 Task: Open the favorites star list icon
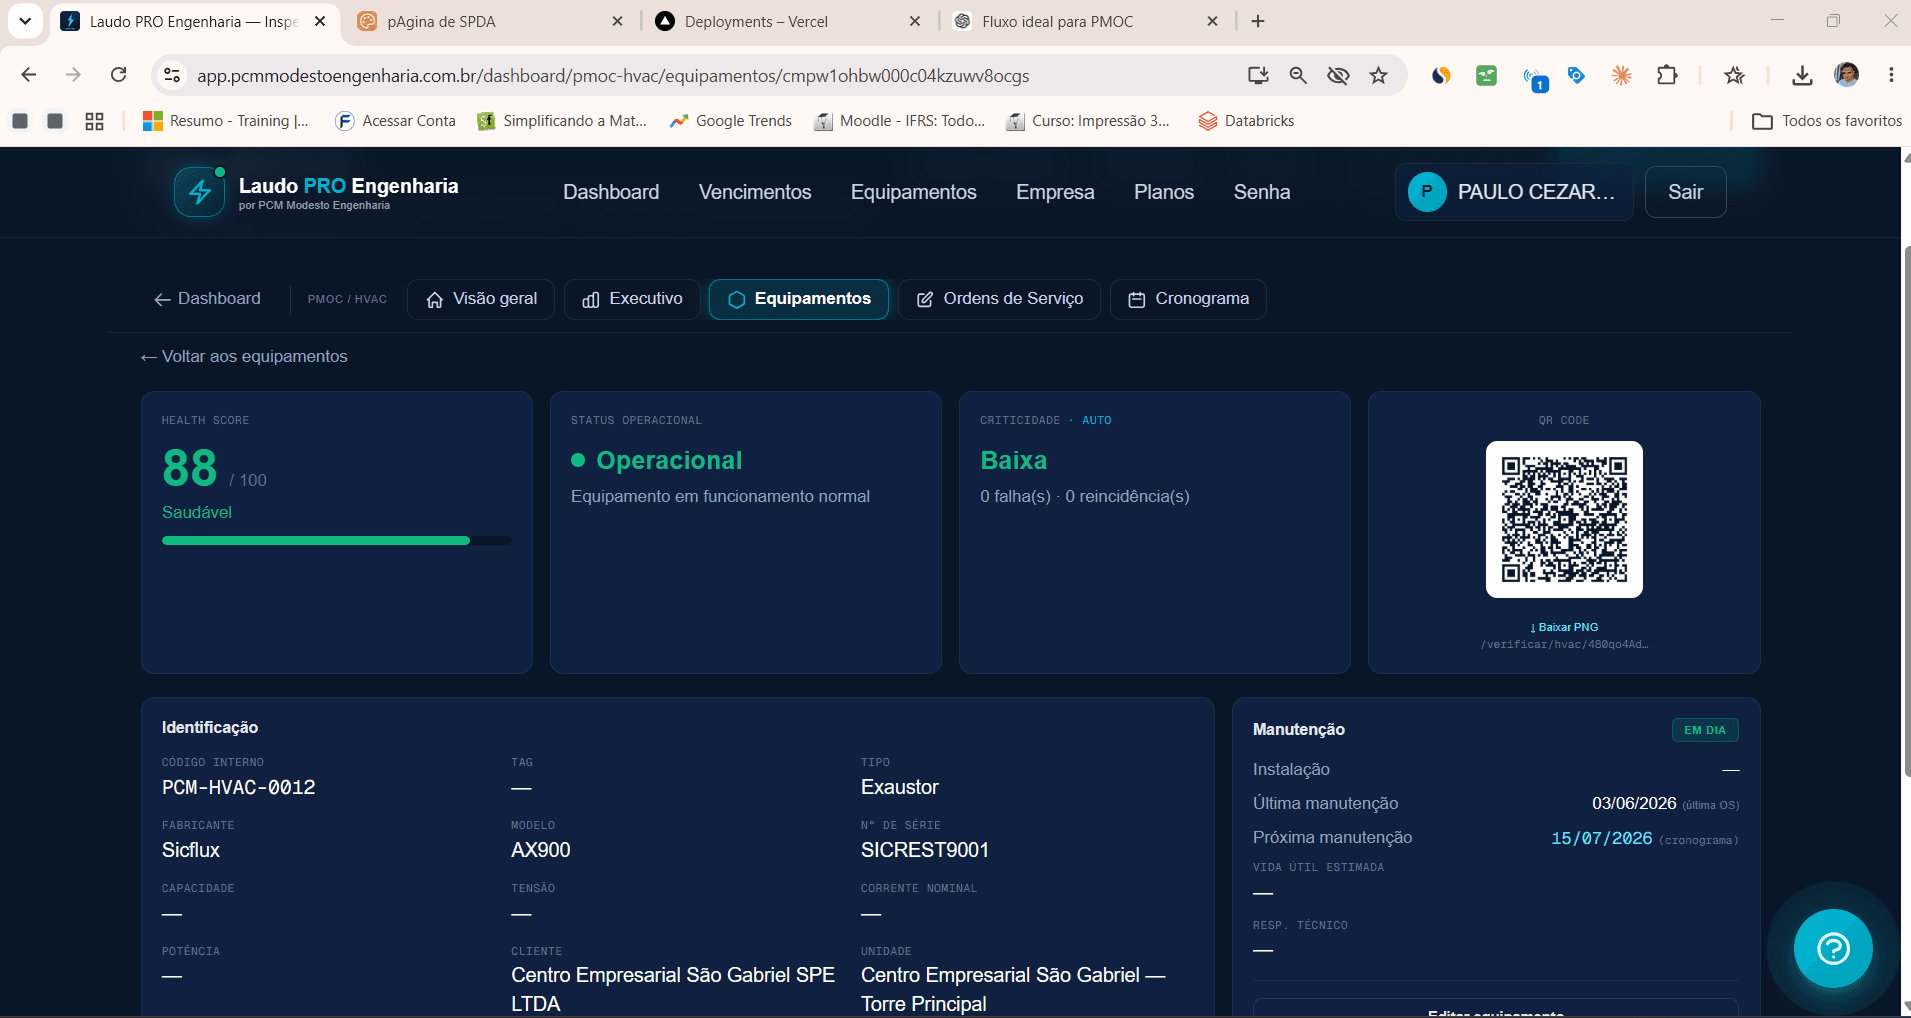pyautogui.click(x=1735, y=75)
